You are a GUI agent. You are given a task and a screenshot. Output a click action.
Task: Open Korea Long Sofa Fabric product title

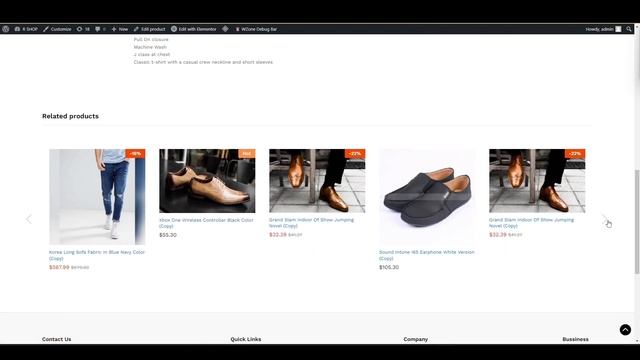tap(97, 255)
